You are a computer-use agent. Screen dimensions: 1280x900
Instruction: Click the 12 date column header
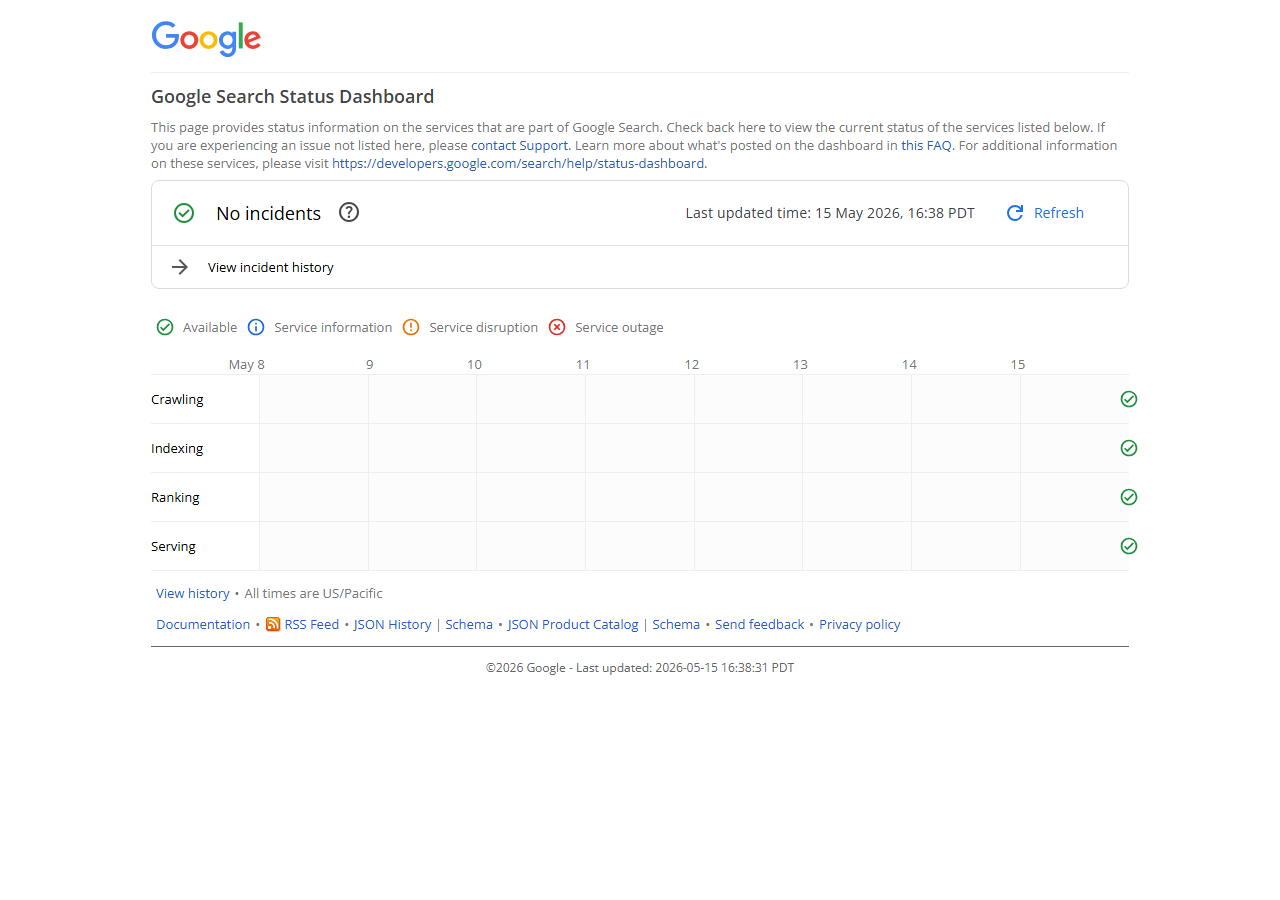point(692,364)
